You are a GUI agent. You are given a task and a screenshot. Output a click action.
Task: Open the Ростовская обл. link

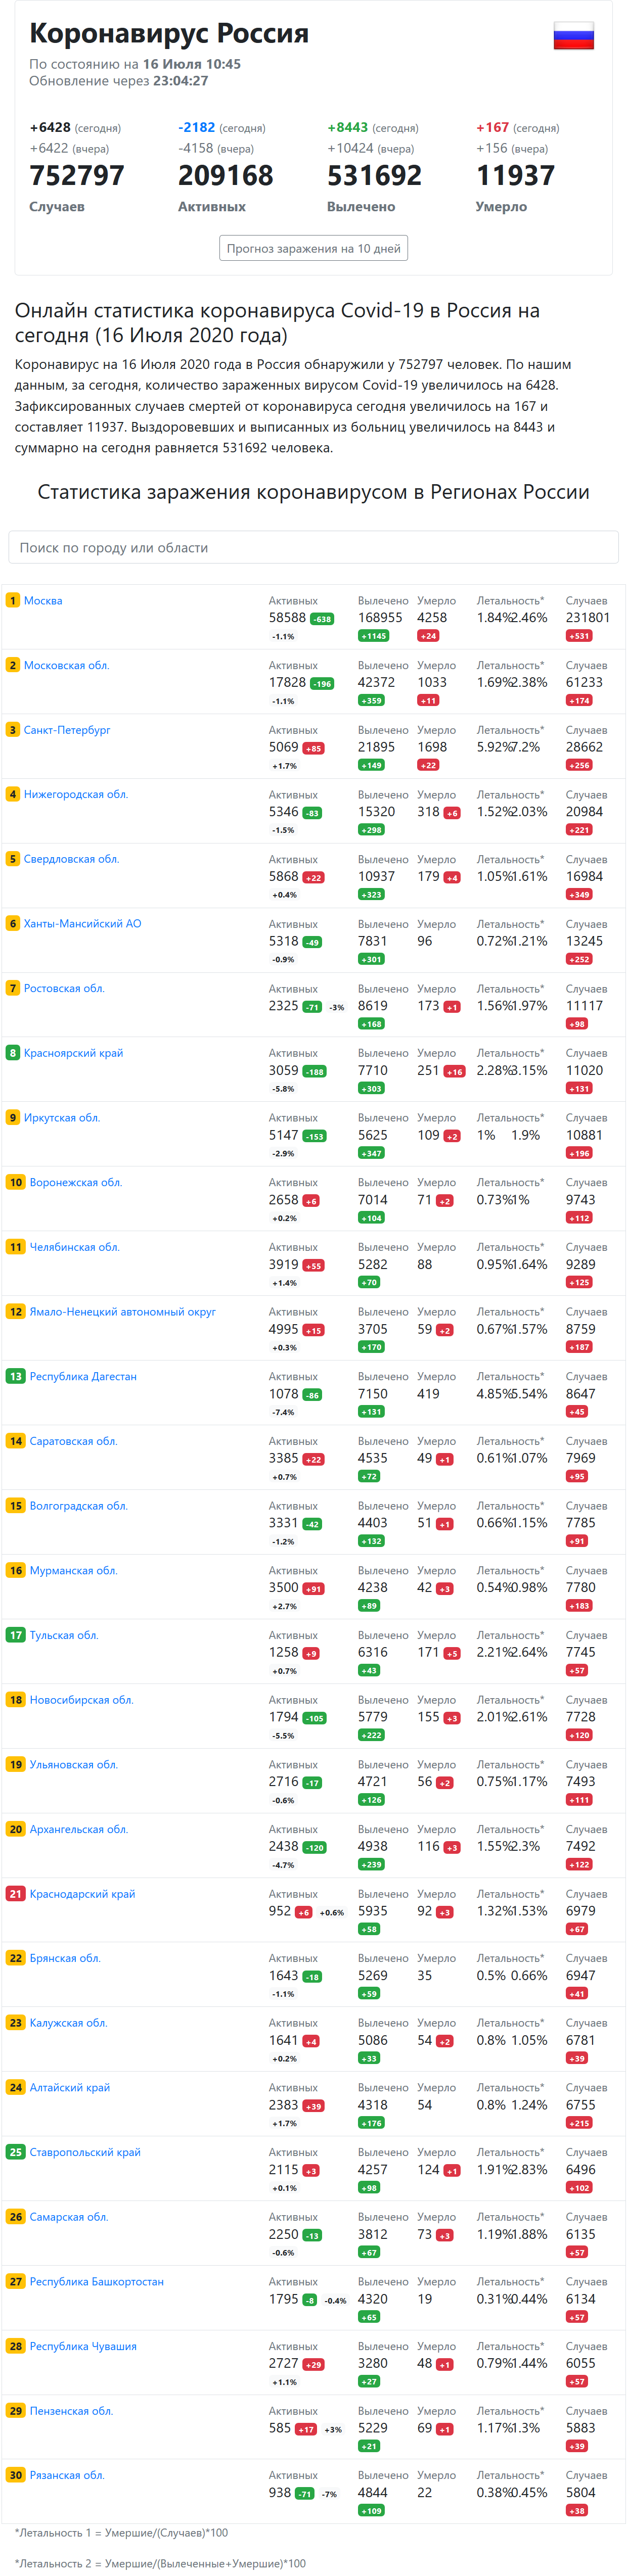(64, 989)
